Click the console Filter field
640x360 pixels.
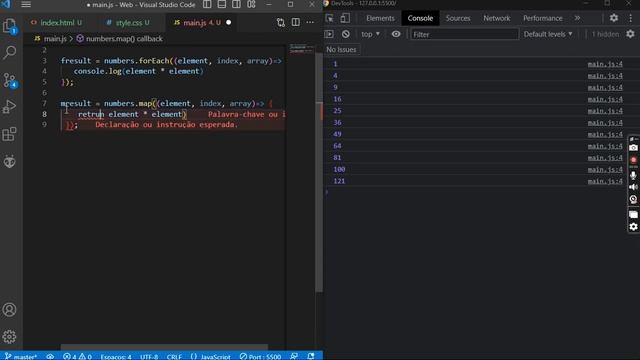464,34
